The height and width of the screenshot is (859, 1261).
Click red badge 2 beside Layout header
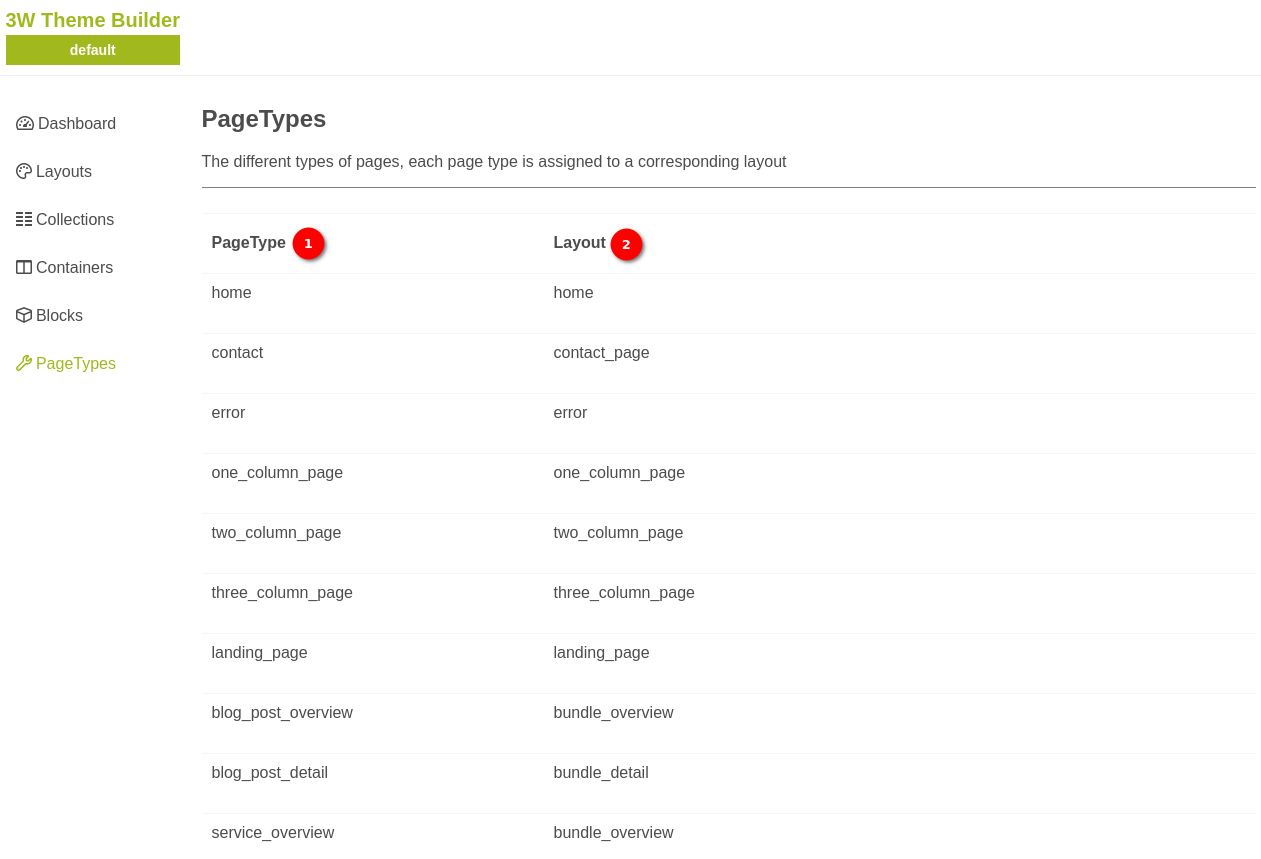pyautogui.click(x=626, y=245)
